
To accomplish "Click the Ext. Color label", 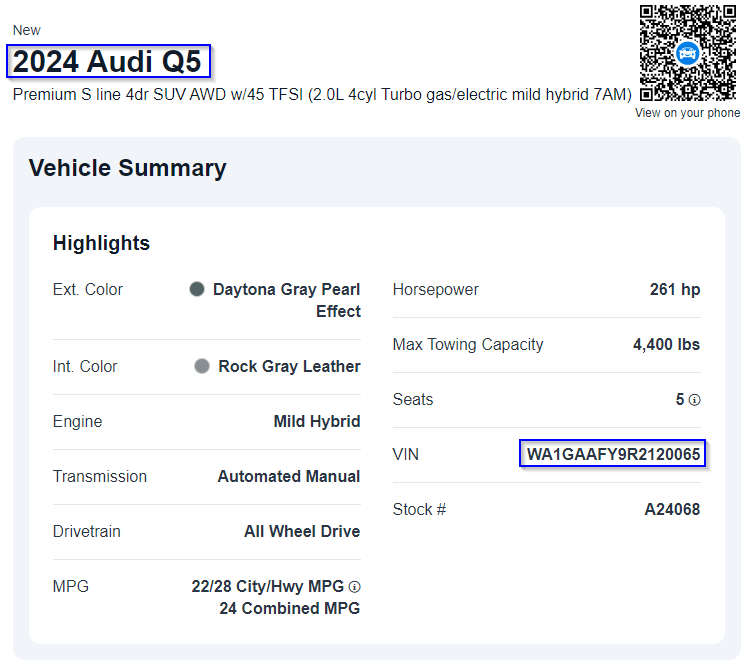I will (88, 289).
